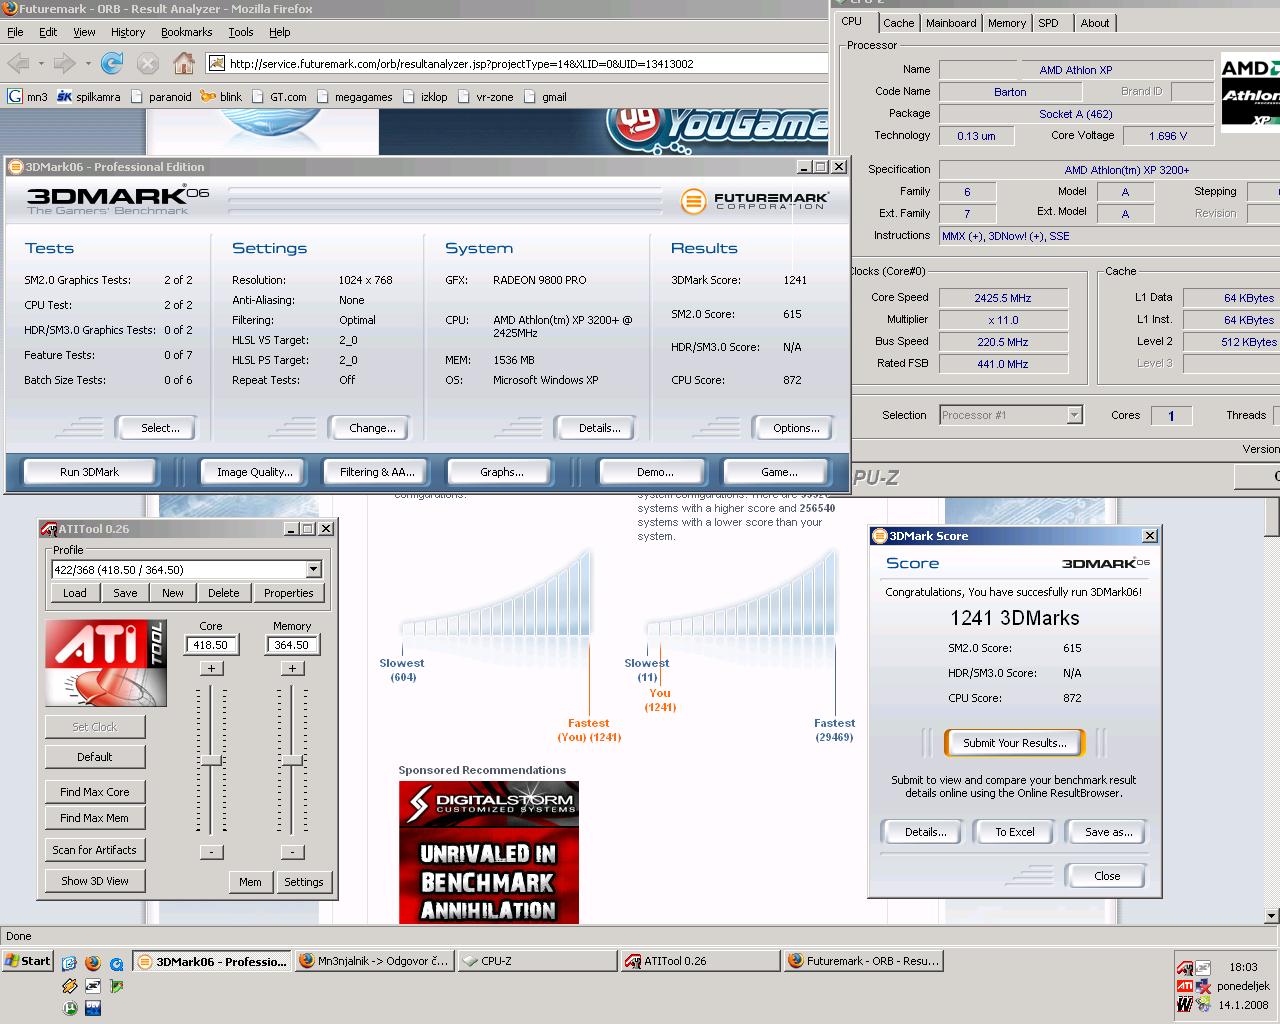The width and height of the screenshot is (1280, 1024).
Task: Launch Winamp from quick launch
Action: pyautogui.click(x=70, y=986)
